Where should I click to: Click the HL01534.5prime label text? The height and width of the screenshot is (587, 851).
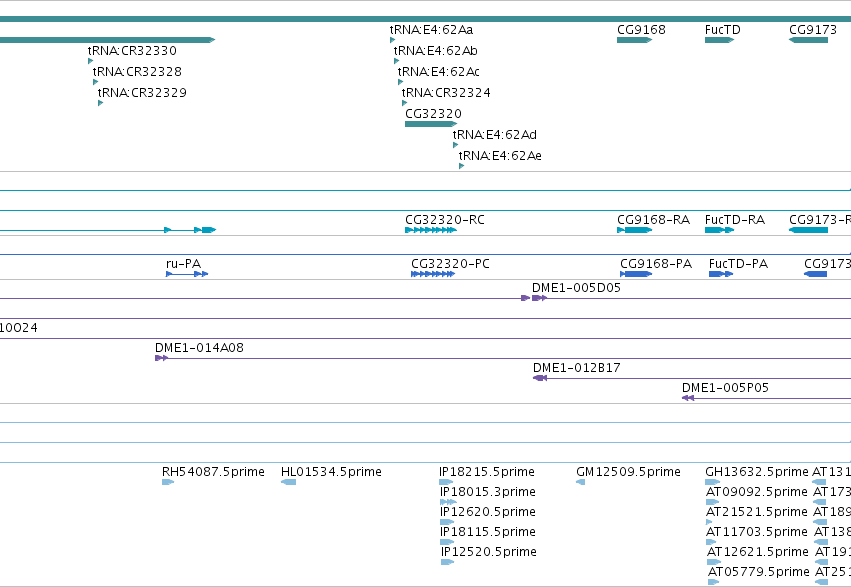pos(331,471)
